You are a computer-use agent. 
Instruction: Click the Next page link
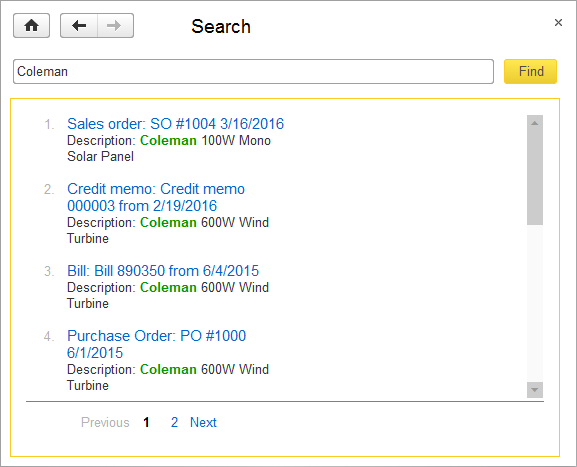coord(203,422)
